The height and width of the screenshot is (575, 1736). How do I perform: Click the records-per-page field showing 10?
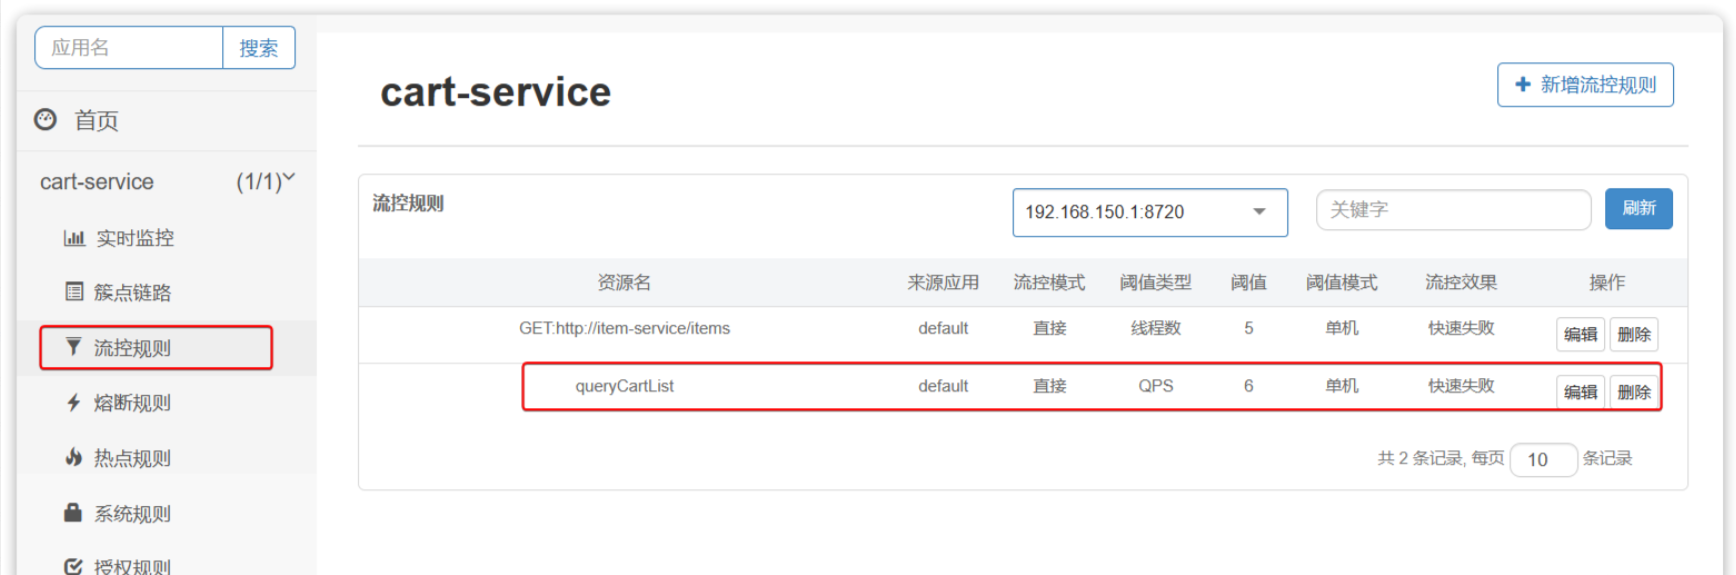pos(1542,459)
